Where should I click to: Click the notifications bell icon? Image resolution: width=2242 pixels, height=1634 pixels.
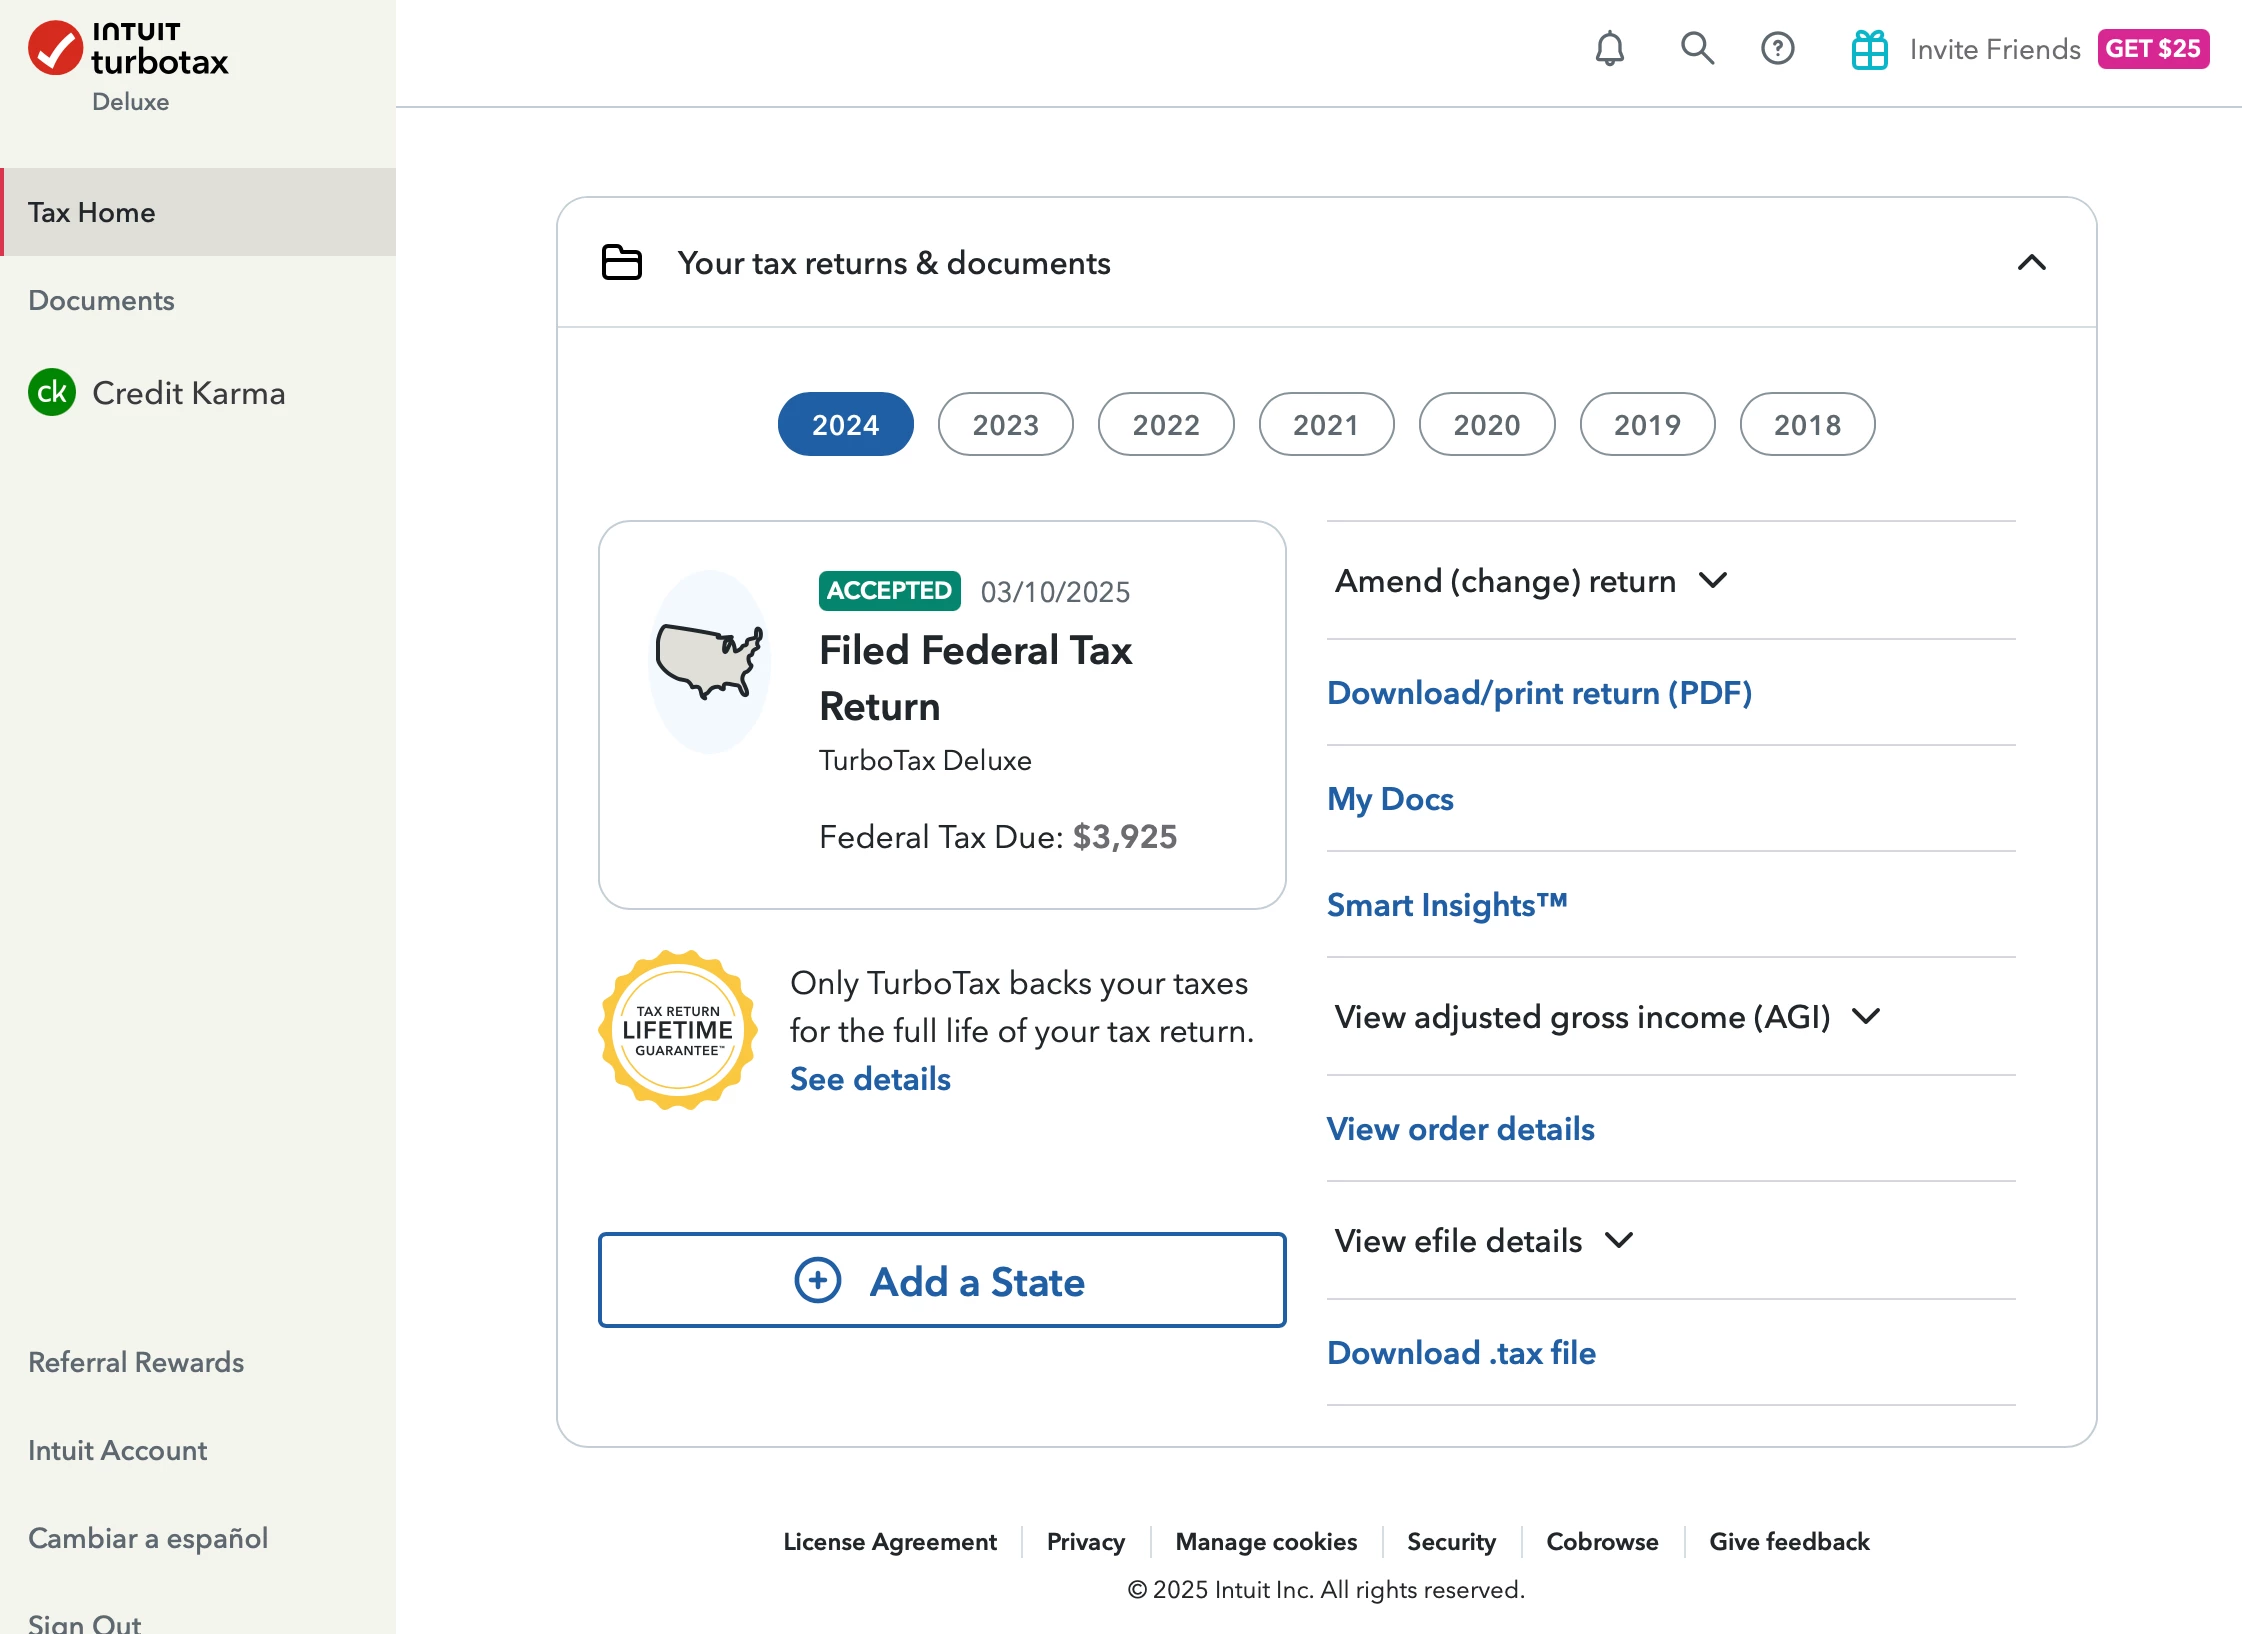pos(1609,48)
